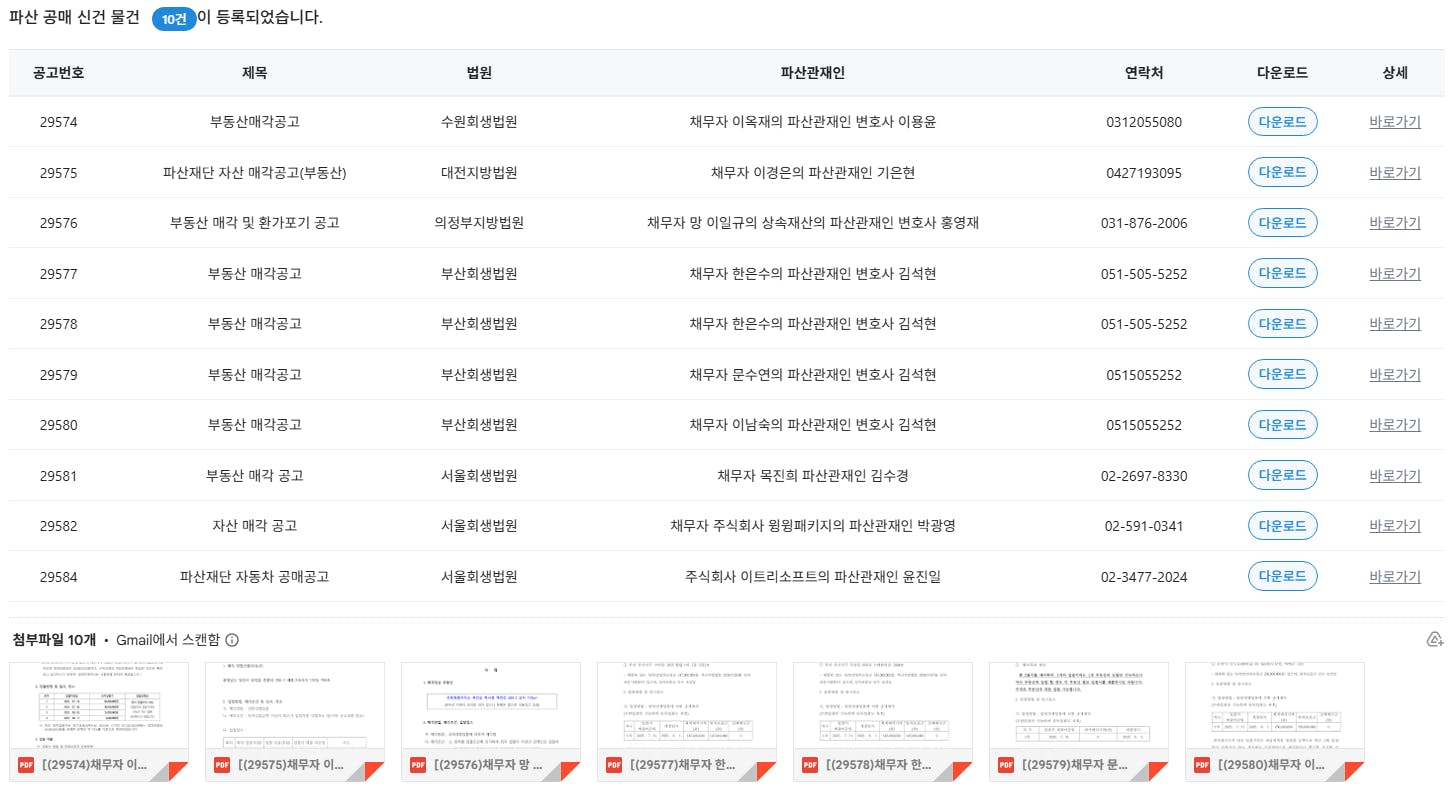The image size is (1452, 792).
Task: Save all attachments to Drive icon
Action: 1434,640
